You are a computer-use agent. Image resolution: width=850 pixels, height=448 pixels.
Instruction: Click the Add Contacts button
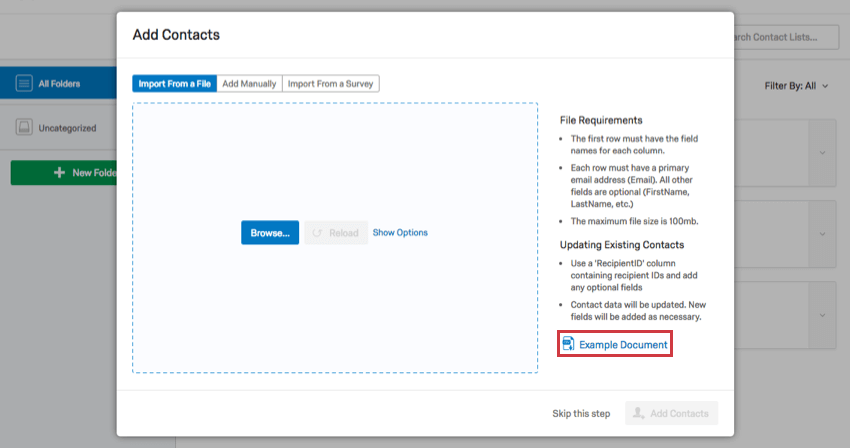(x=672, y=413)
